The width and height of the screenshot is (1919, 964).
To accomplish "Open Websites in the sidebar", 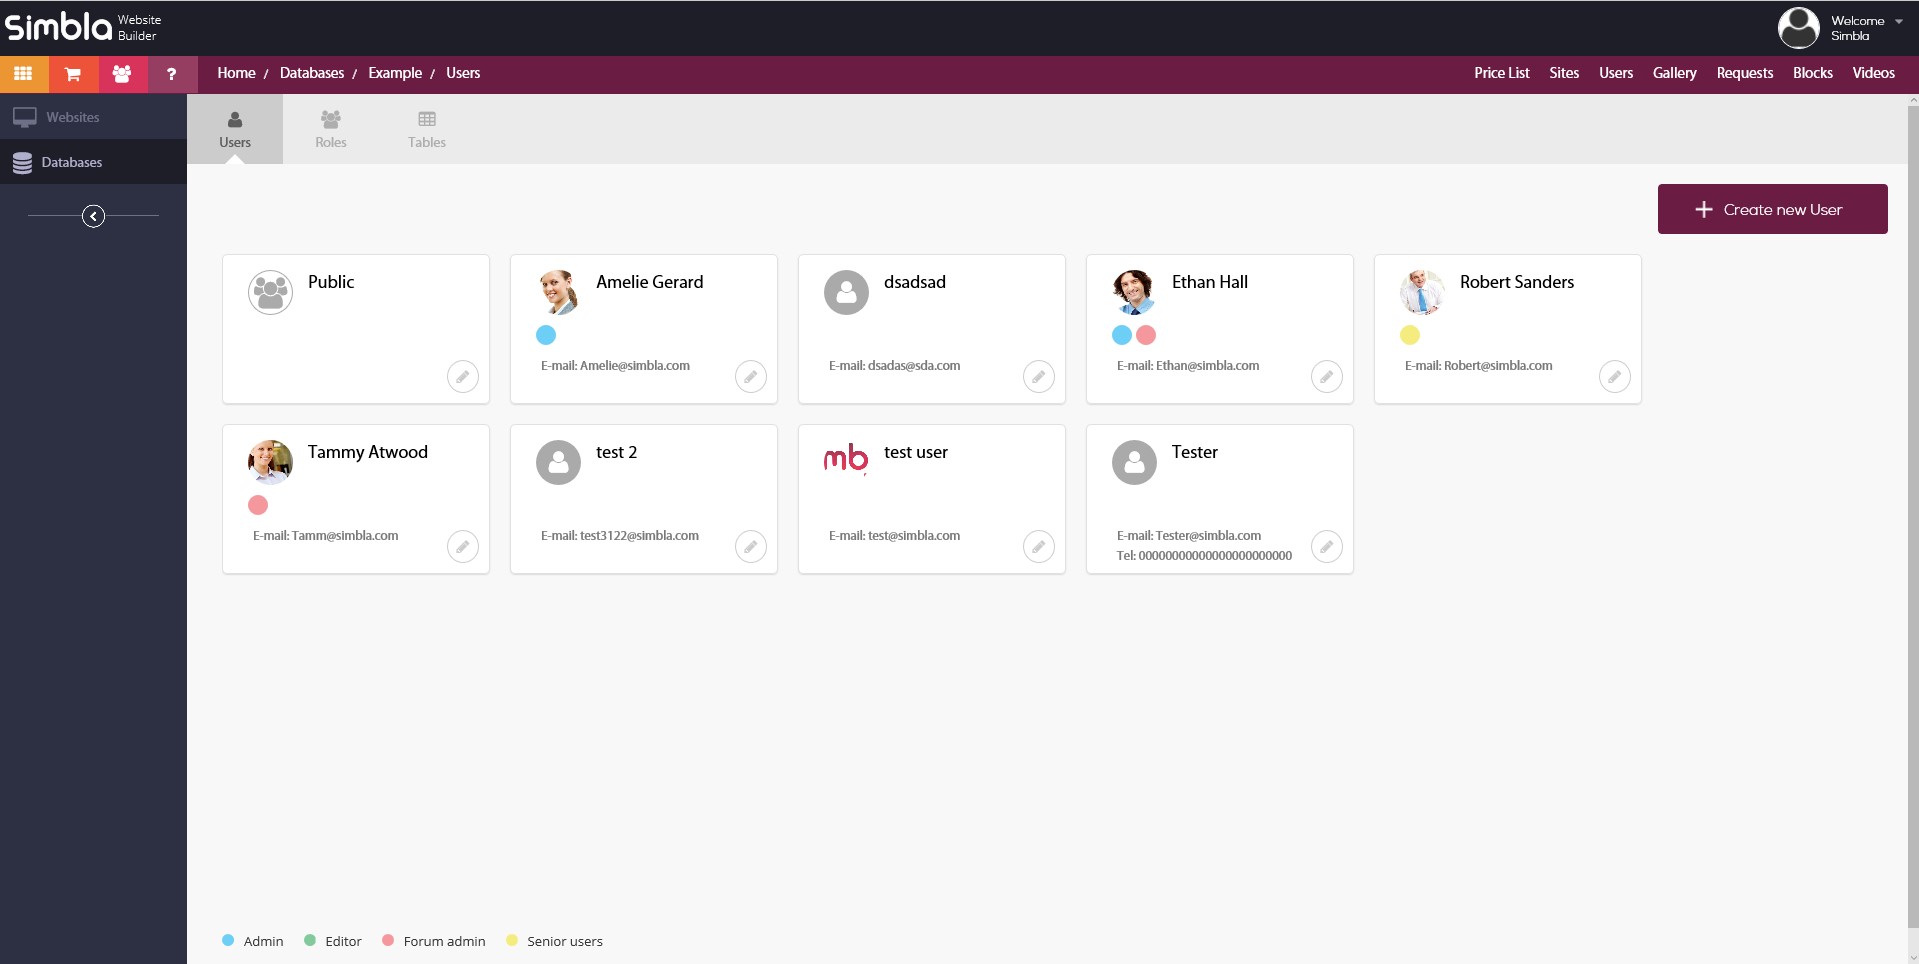I will pos(93,117).
